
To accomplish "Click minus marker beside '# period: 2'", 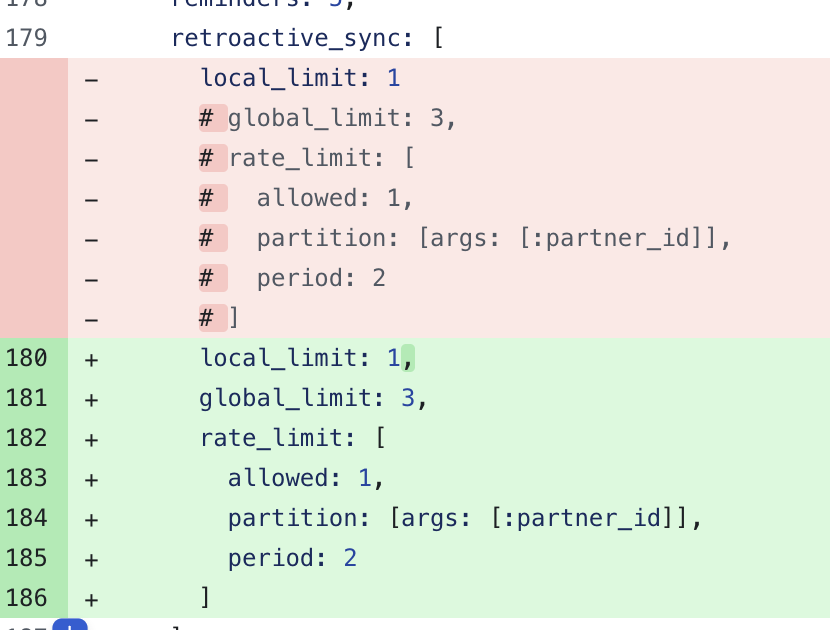I will [91, 280].
